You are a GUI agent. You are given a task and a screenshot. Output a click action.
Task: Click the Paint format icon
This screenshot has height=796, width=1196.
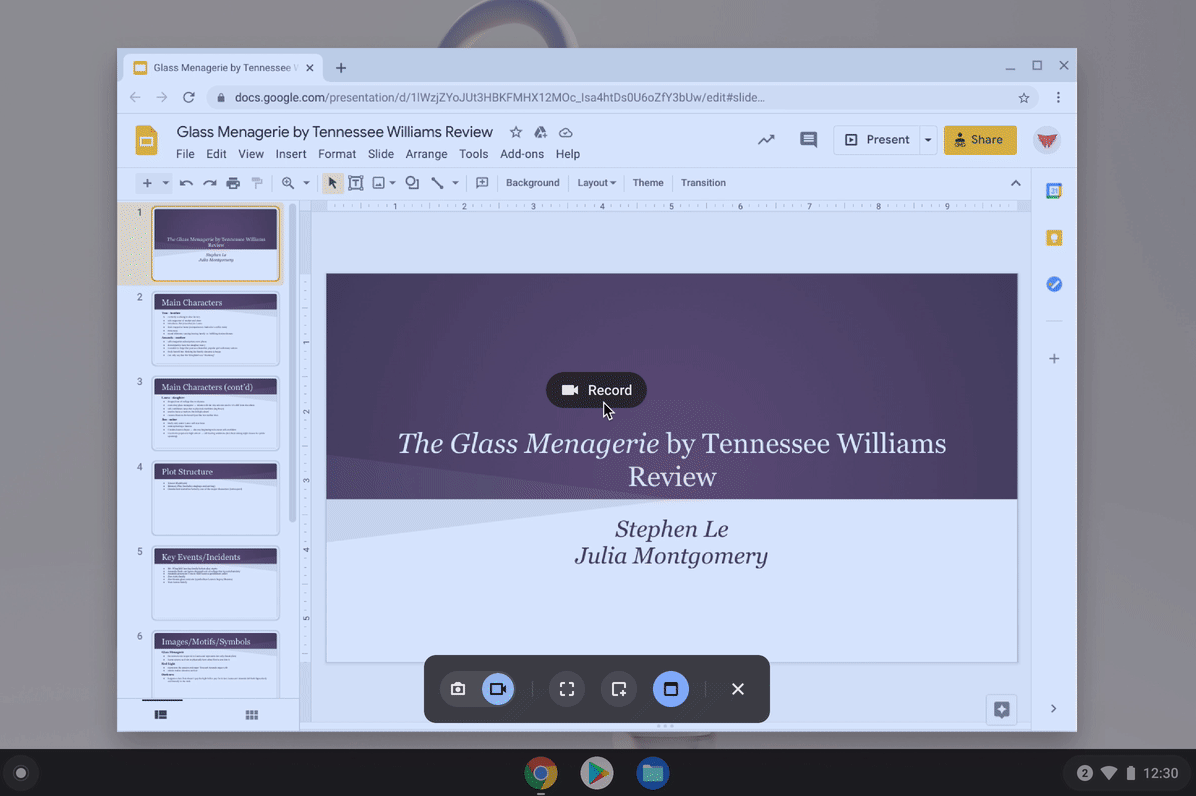tap(257, 183)
